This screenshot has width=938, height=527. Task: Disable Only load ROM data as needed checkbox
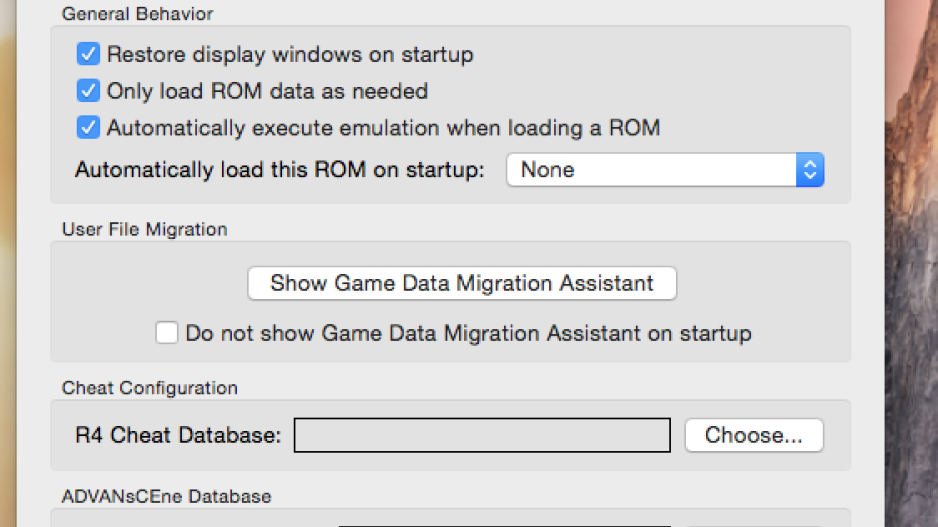(88, 91)
